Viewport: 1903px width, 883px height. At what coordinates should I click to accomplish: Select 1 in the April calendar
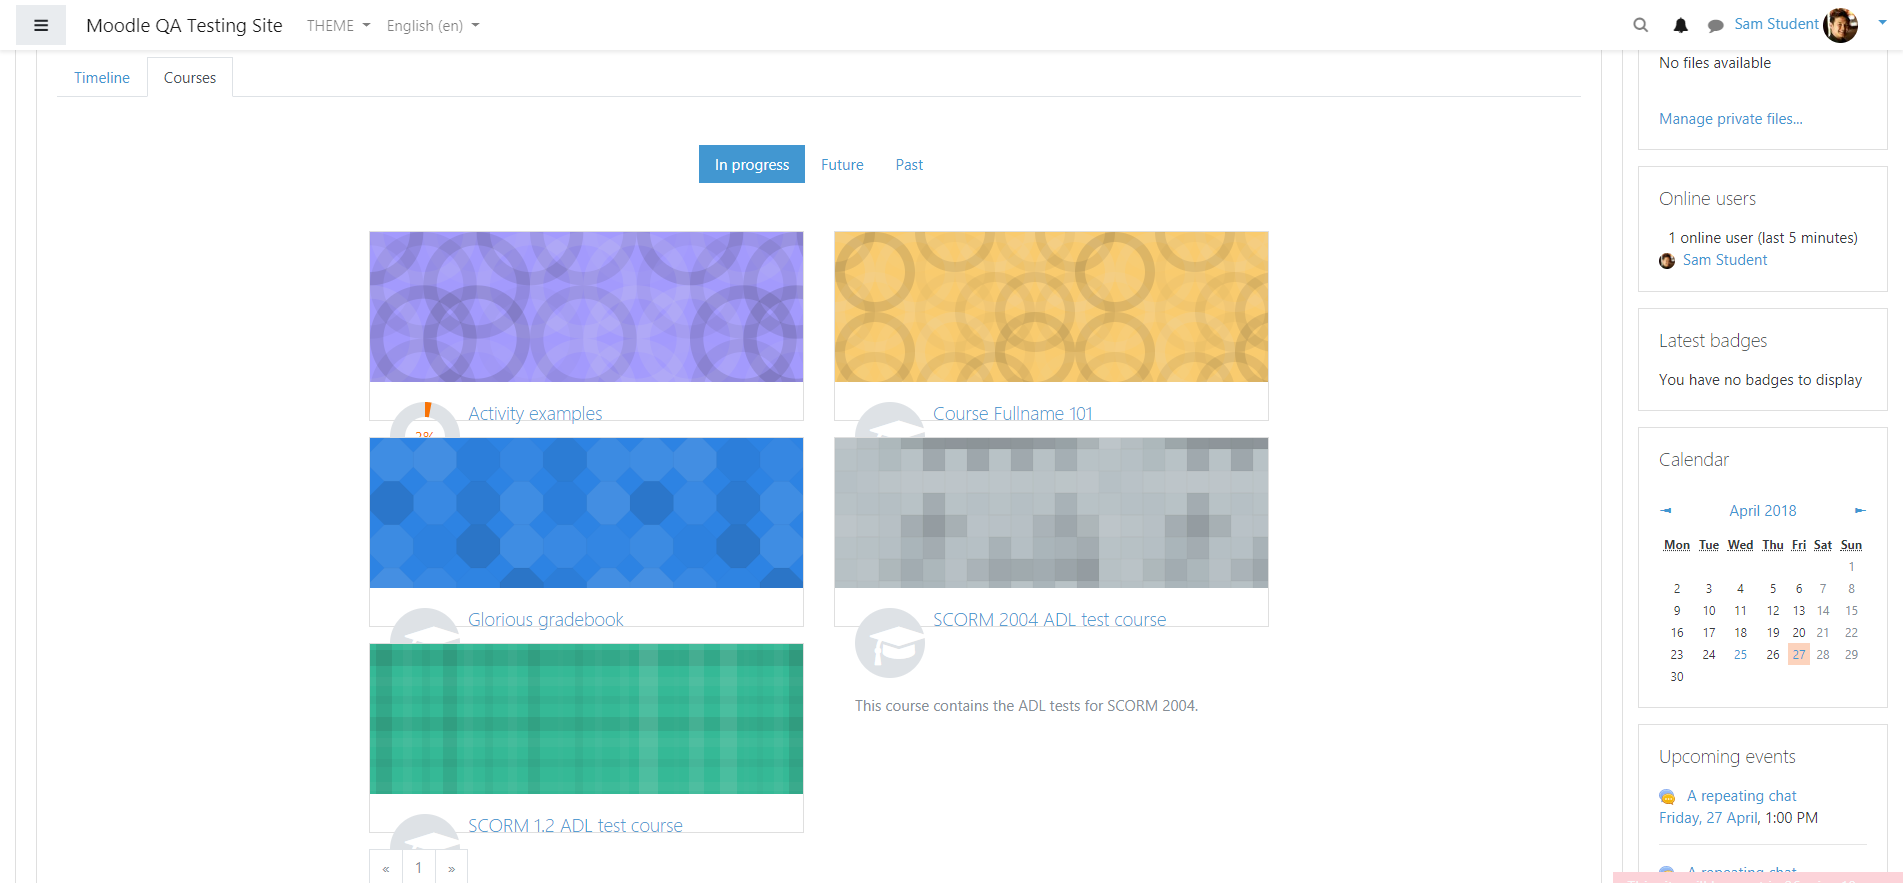(x=1852, y=567)
